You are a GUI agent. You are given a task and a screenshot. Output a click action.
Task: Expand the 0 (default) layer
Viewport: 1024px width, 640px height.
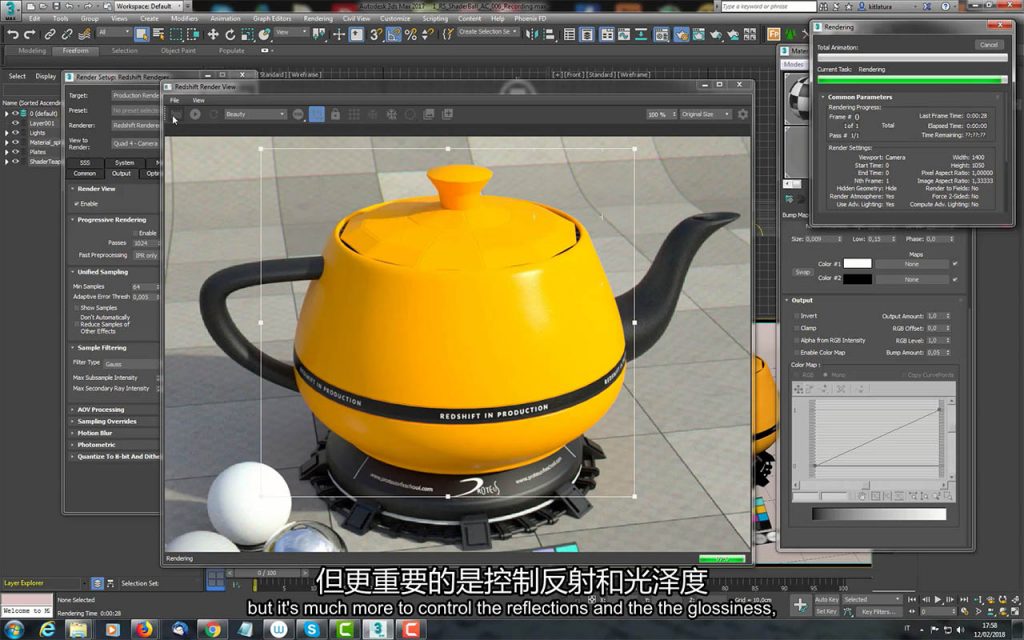(x=7, y=114)
